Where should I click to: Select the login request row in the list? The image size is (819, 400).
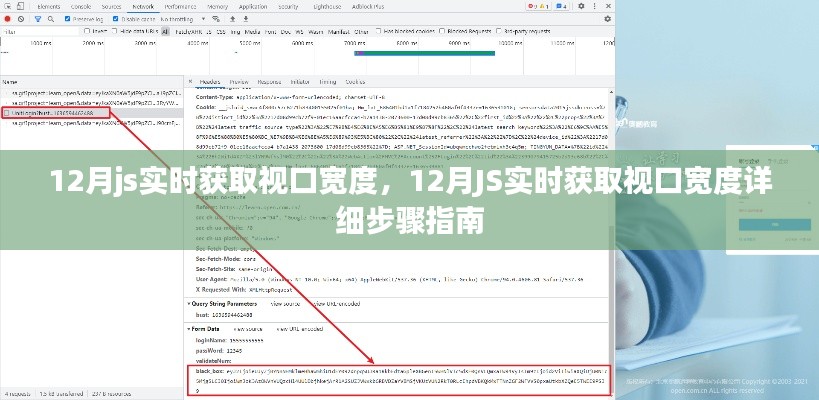coord(91,112)
